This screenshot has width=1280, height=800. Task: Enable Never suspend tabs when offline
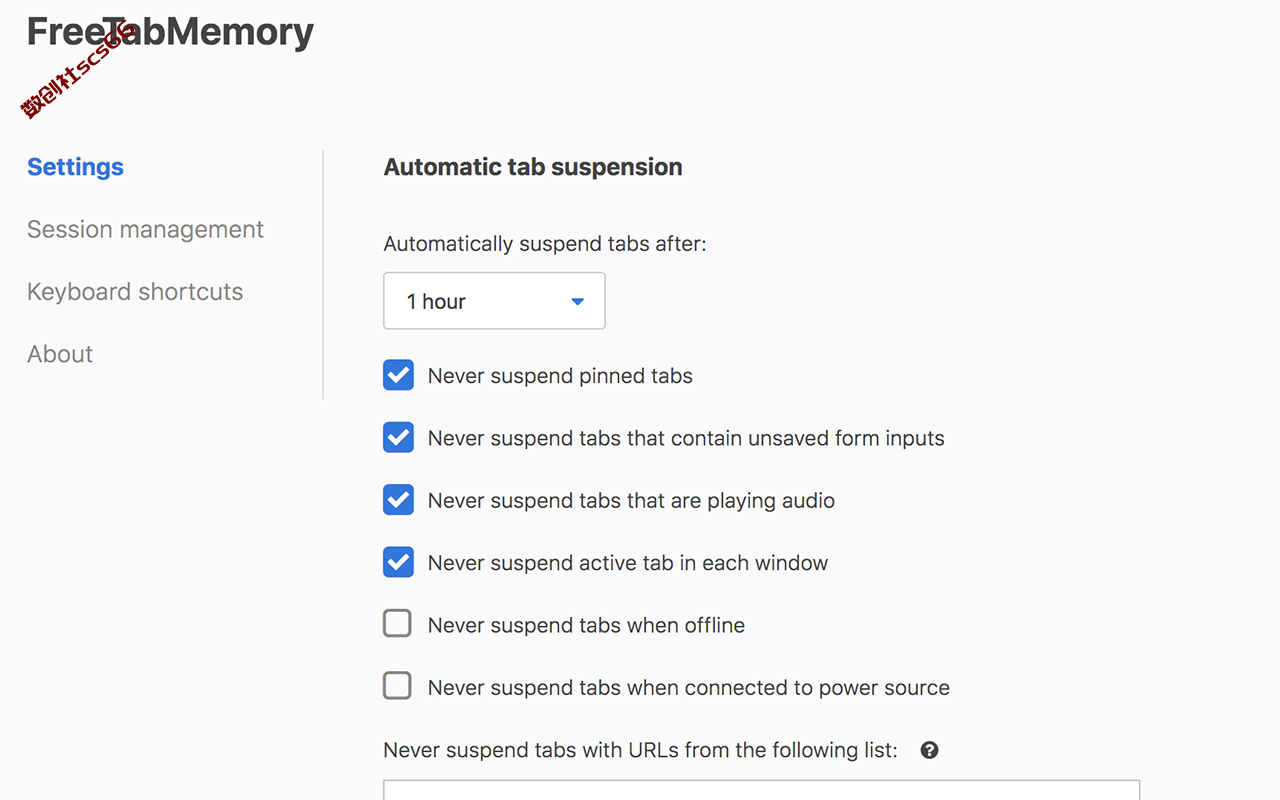(398, 625)
